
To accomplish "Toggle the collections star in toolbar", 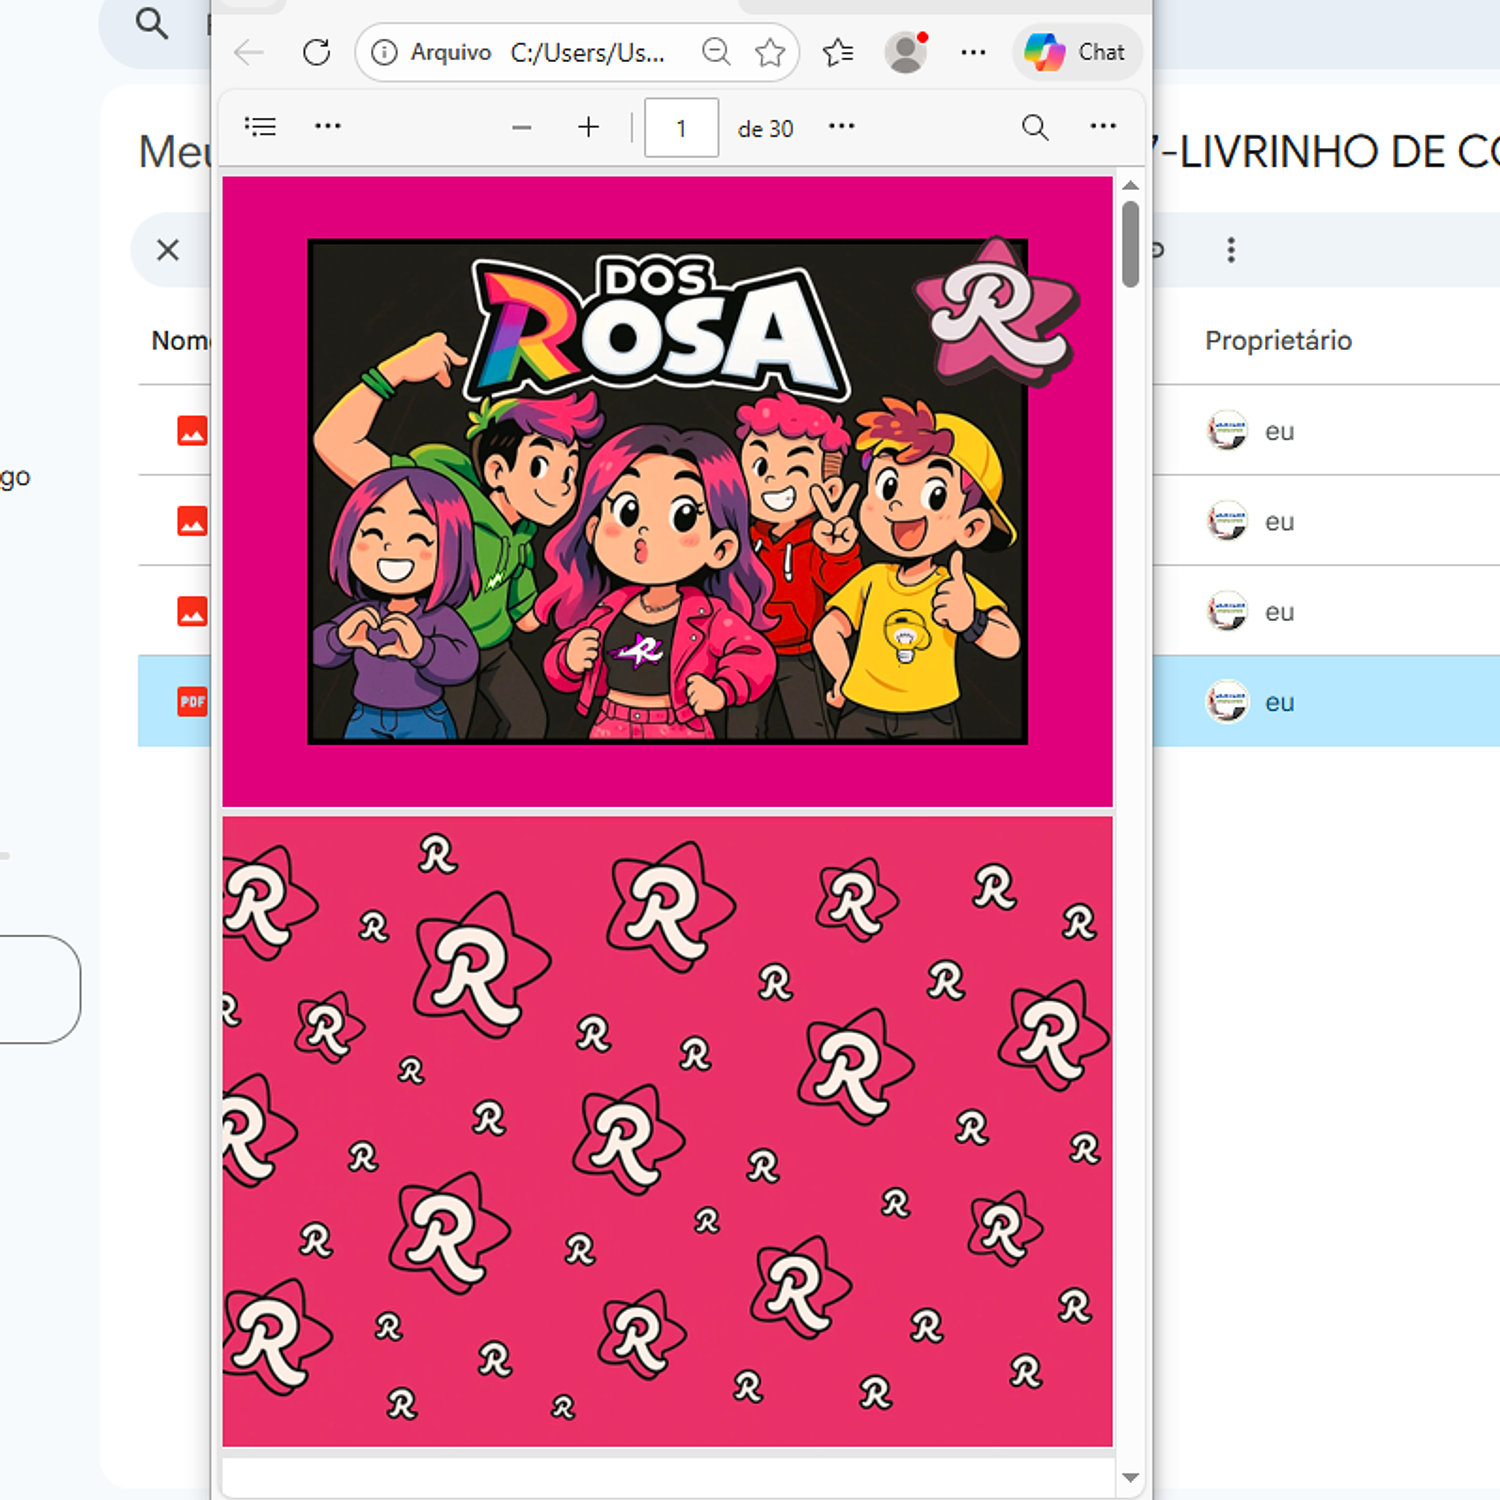I will click(838, 52).
